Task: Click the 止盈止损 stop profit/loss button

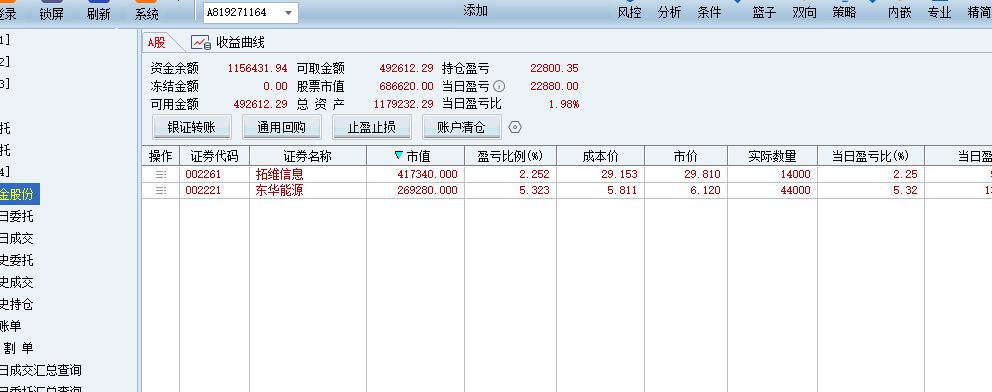Action: pos(372,127)
